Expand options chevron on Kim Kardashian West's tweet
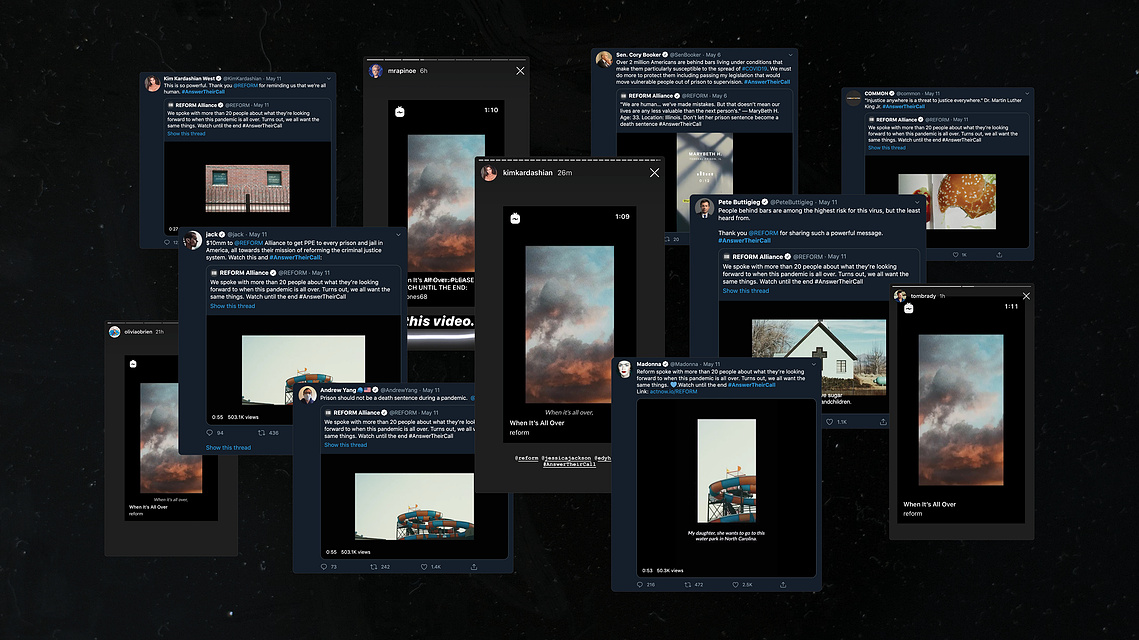Screen dimensions: 1139x640 pyautogui.click(x=328, y=78)
